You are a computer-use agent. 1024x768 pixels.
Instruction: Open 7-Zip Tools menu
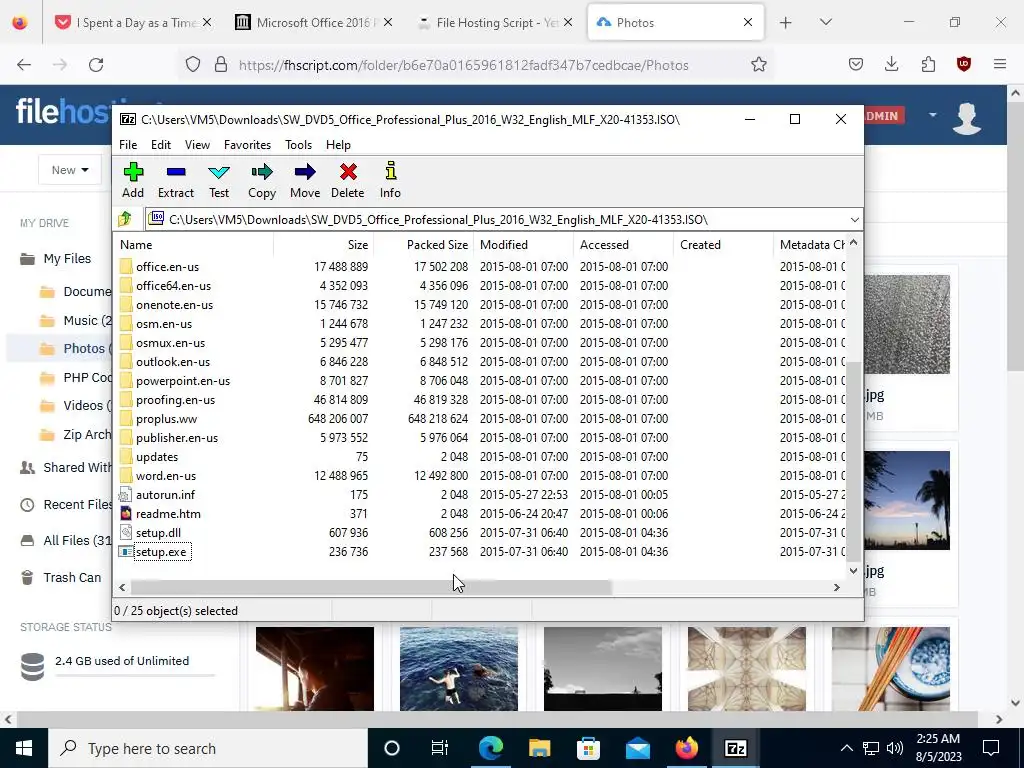(x=298, y=145)
